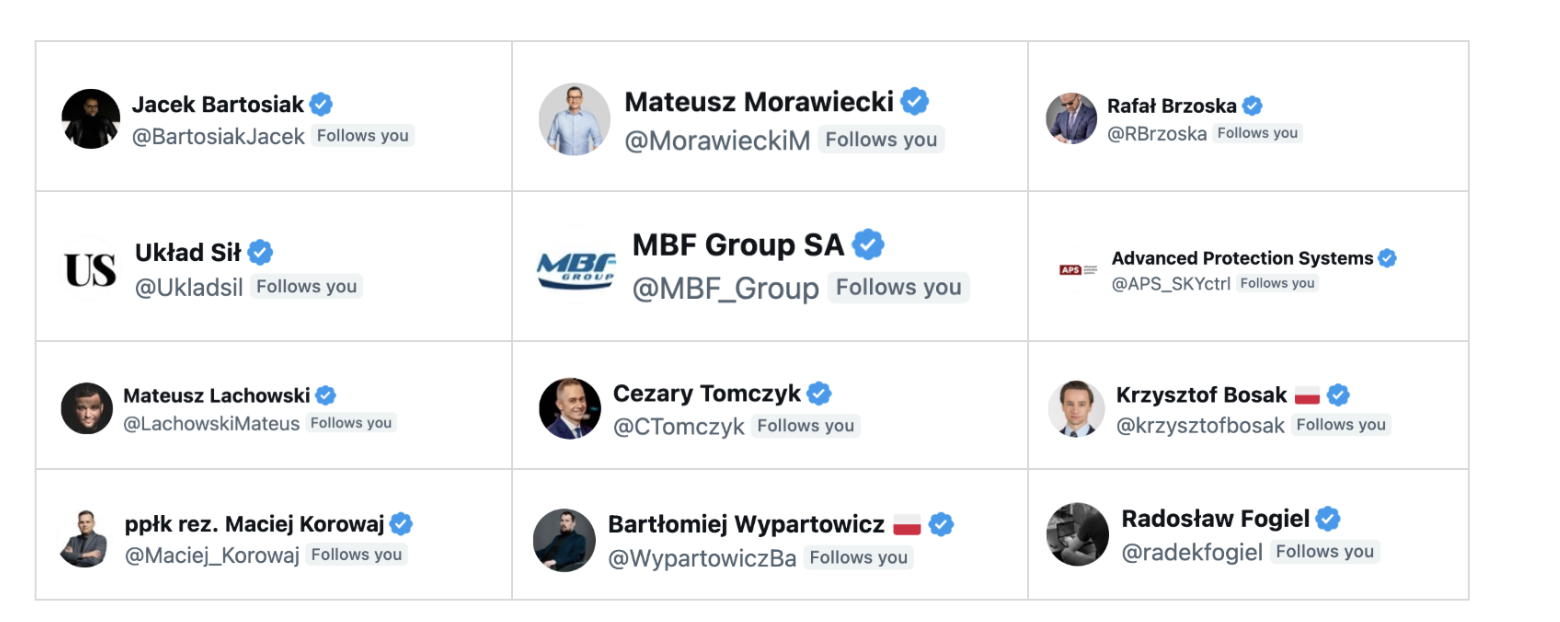Click the MBF Group logo image
The width and height of the screenshot is (1560, 622).
coord(576,268)
